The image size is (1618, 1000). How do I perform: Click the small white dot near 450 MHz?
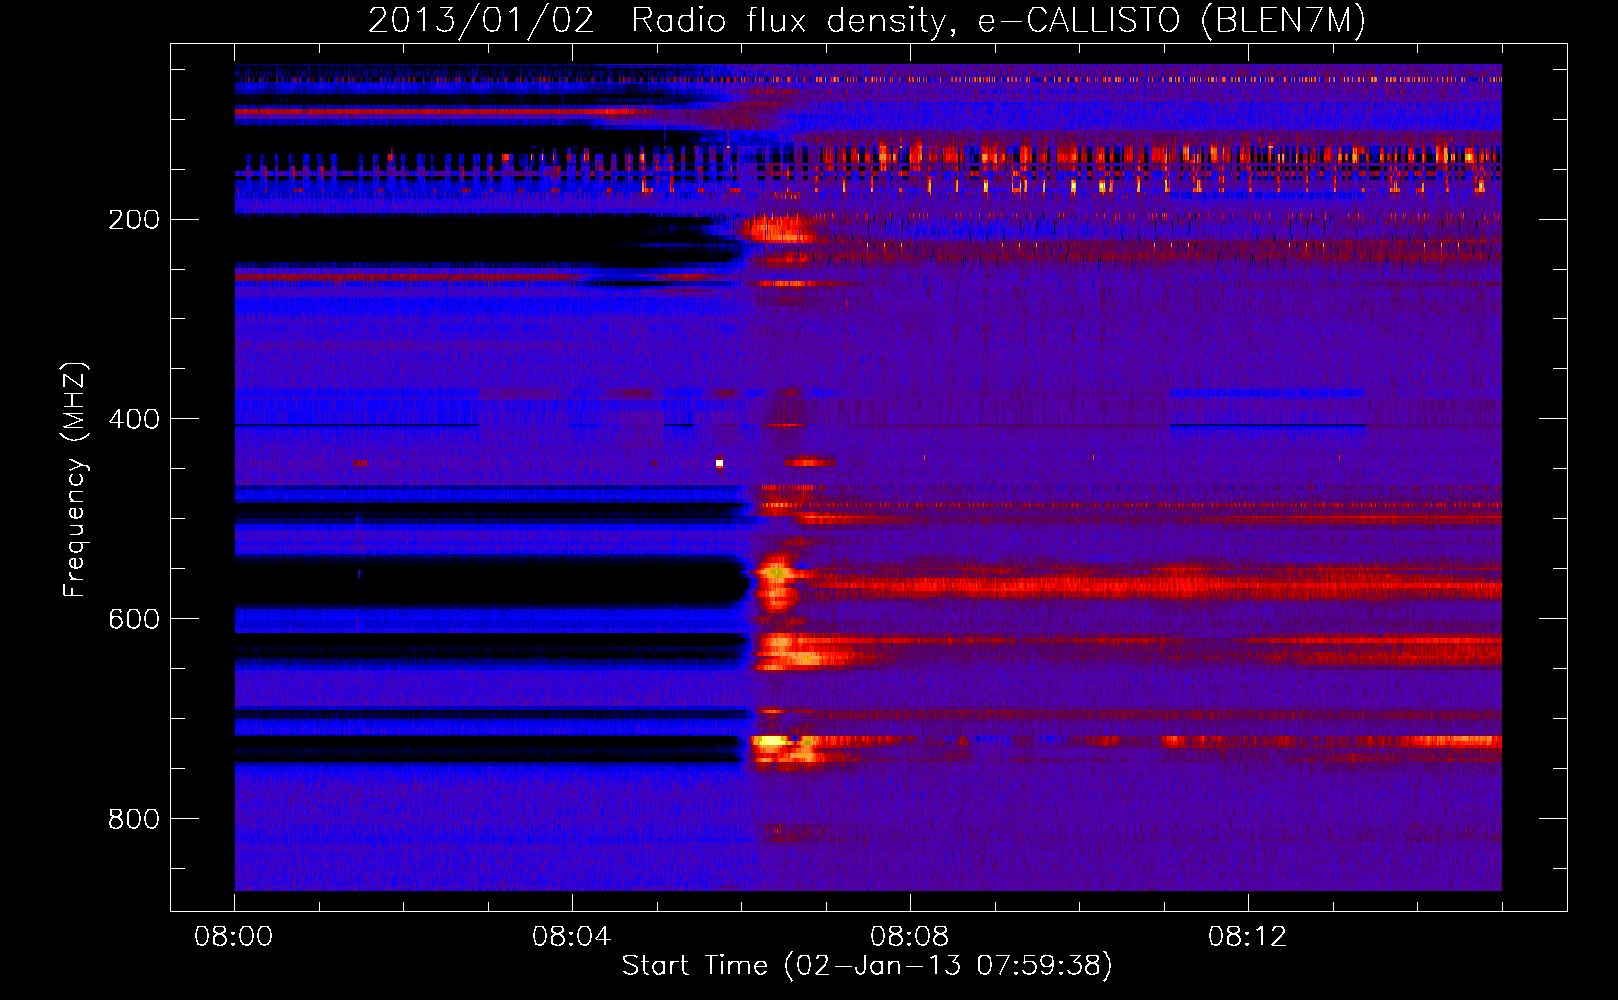719,463
